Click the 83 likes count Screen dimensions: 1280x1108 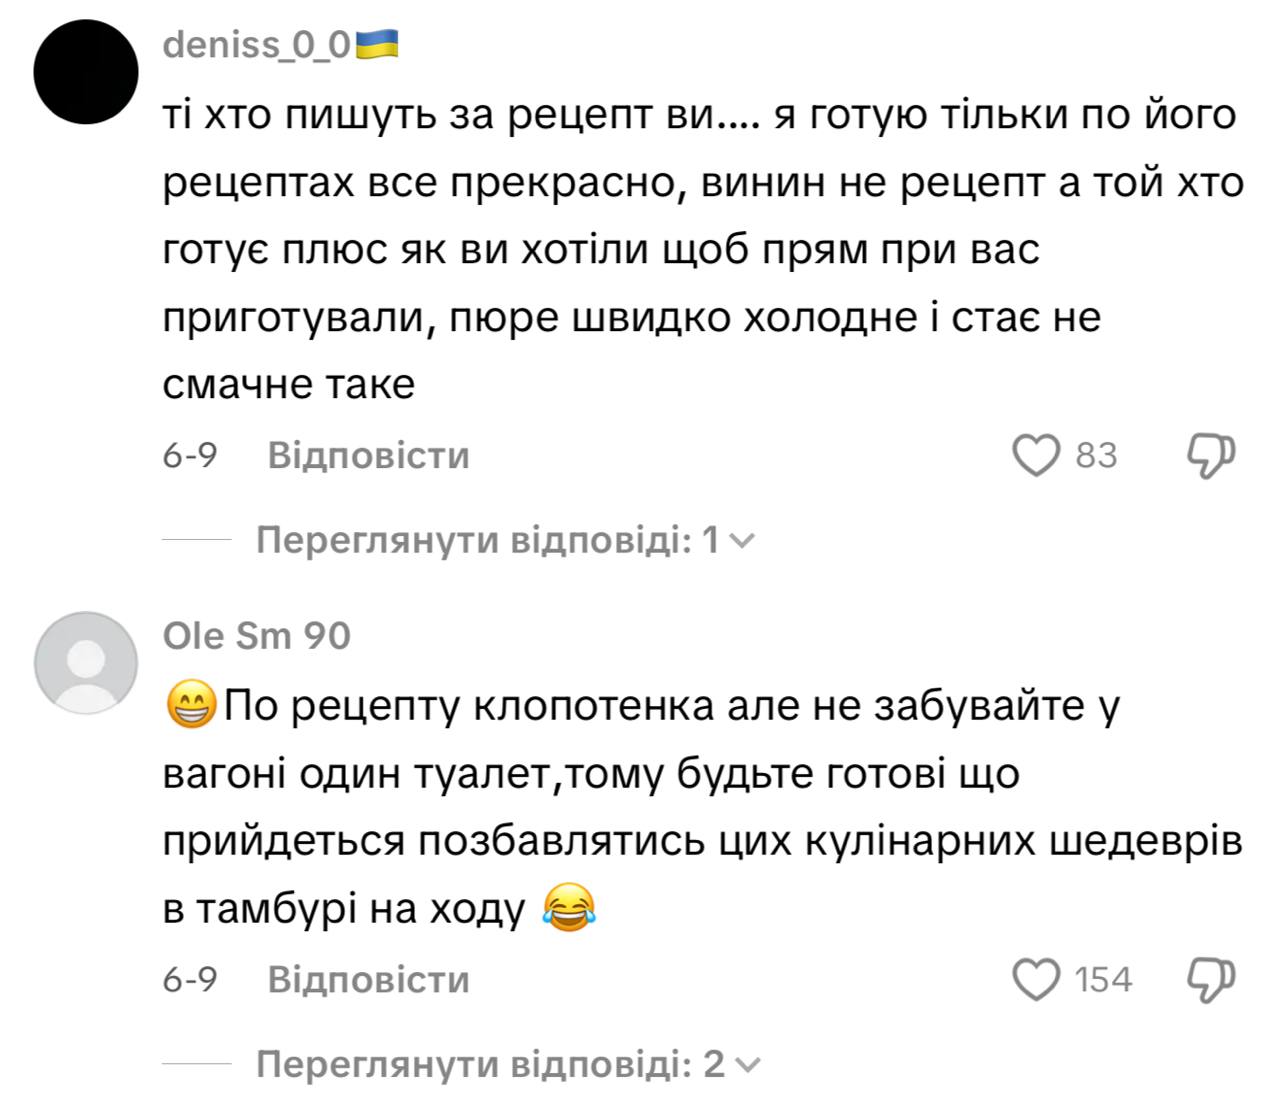coord(1096,456)
